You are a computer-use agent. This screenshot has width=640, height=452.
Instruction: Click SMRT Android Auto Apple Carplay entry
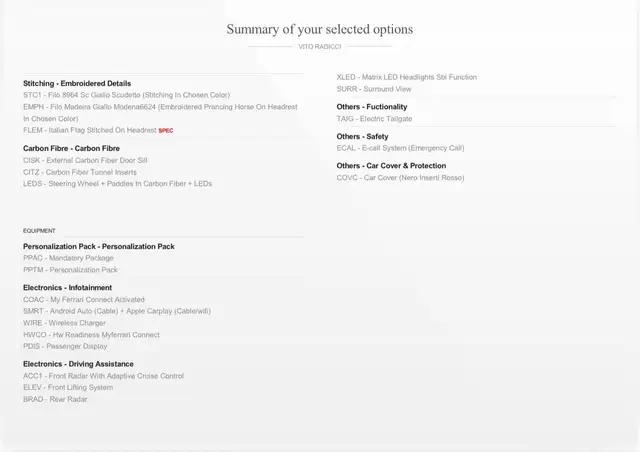point(117,311)
